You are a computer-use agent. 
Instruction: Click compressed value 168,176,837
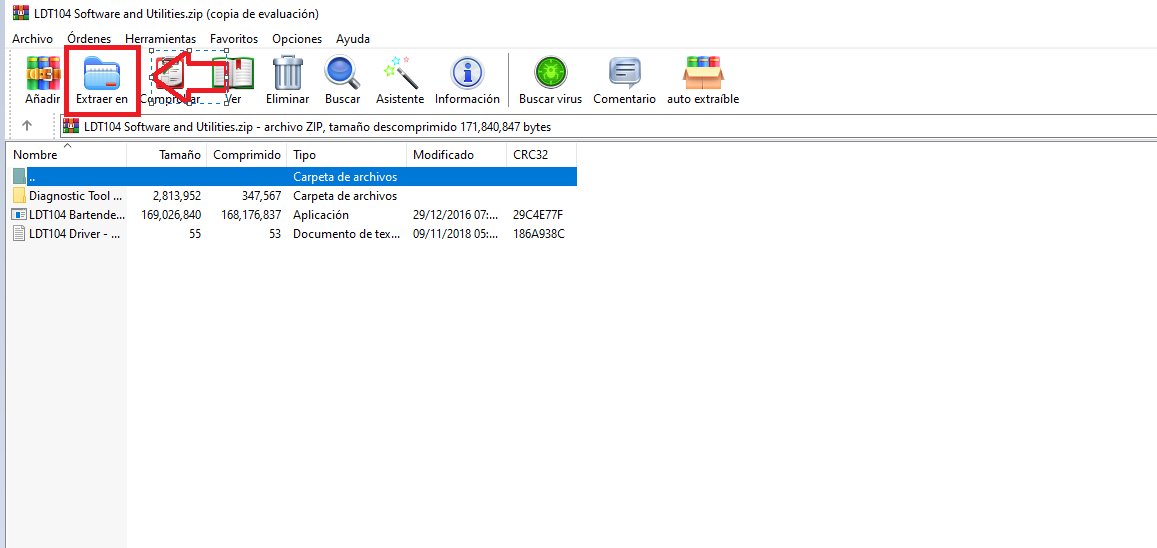pos(251,215)
